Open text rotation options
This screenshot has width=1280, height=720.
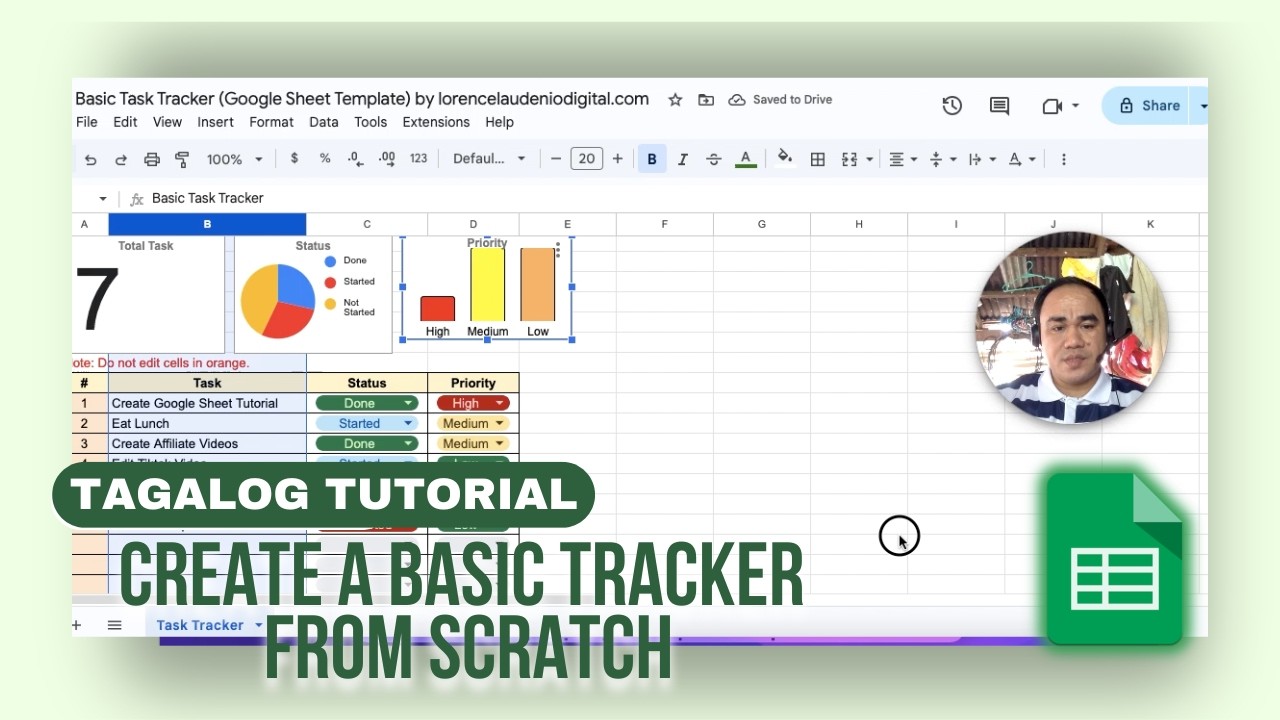click(x=1021, y=159)
